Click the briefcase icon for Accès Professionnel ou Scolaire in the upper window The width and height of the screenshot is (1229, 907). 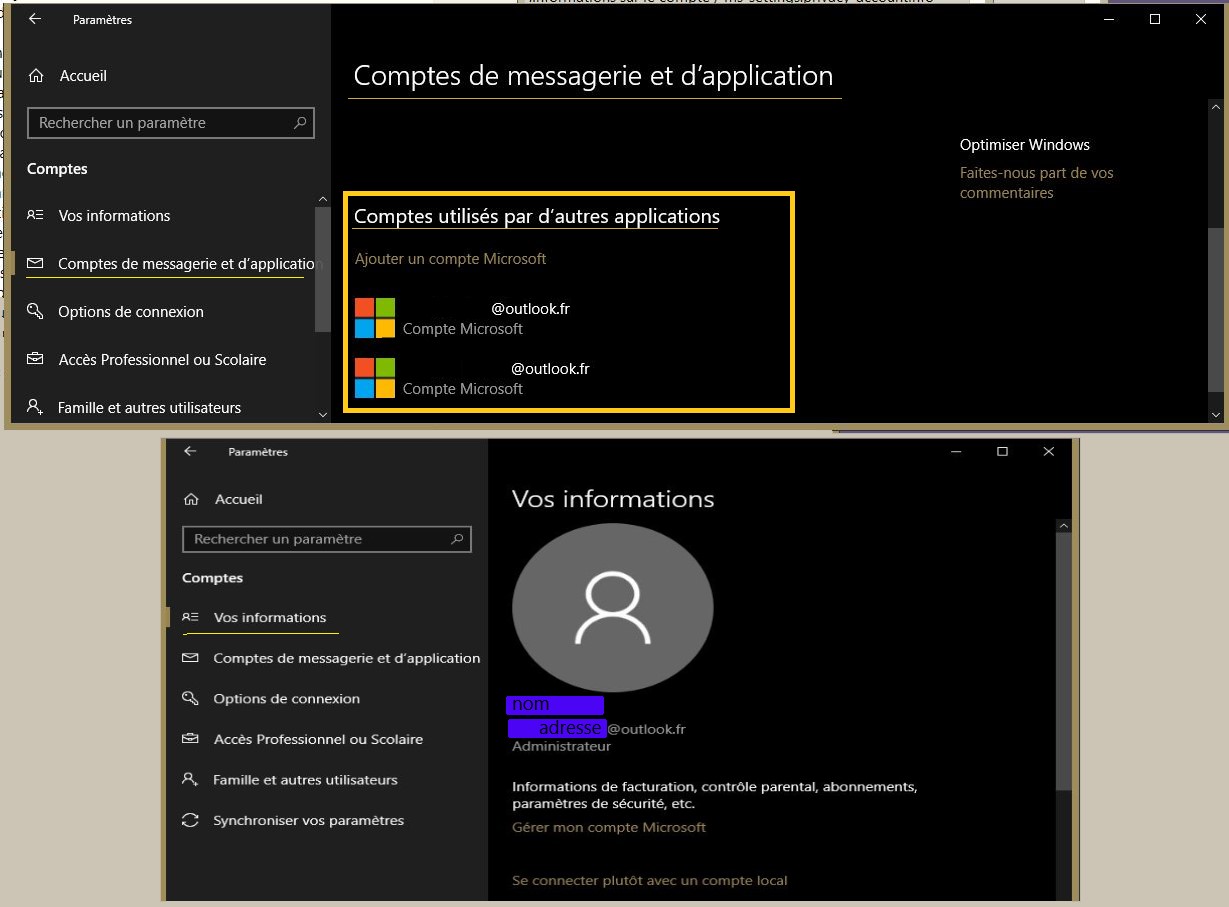pos(35,359)
